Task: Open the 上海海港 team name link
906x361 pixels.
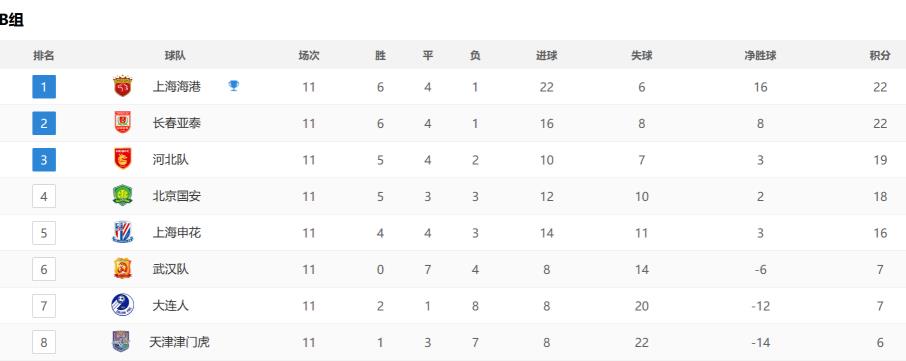Action: [177, 87]
